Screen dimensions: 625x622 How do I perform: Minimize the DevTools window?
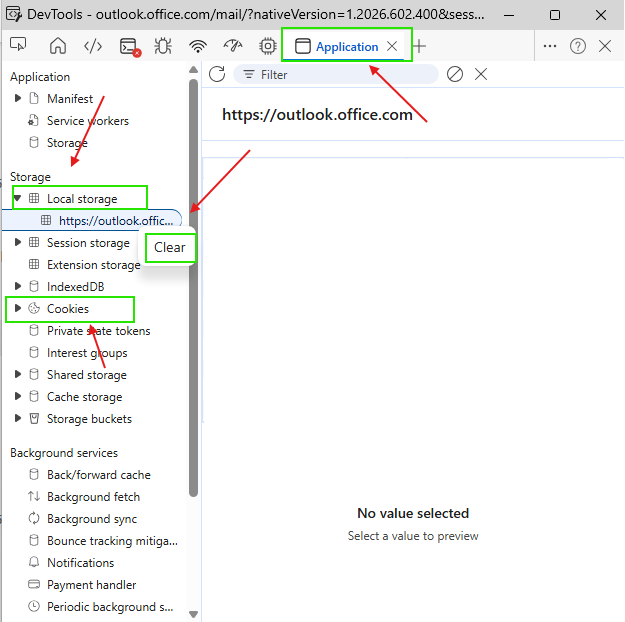click(x=509, y=15)
